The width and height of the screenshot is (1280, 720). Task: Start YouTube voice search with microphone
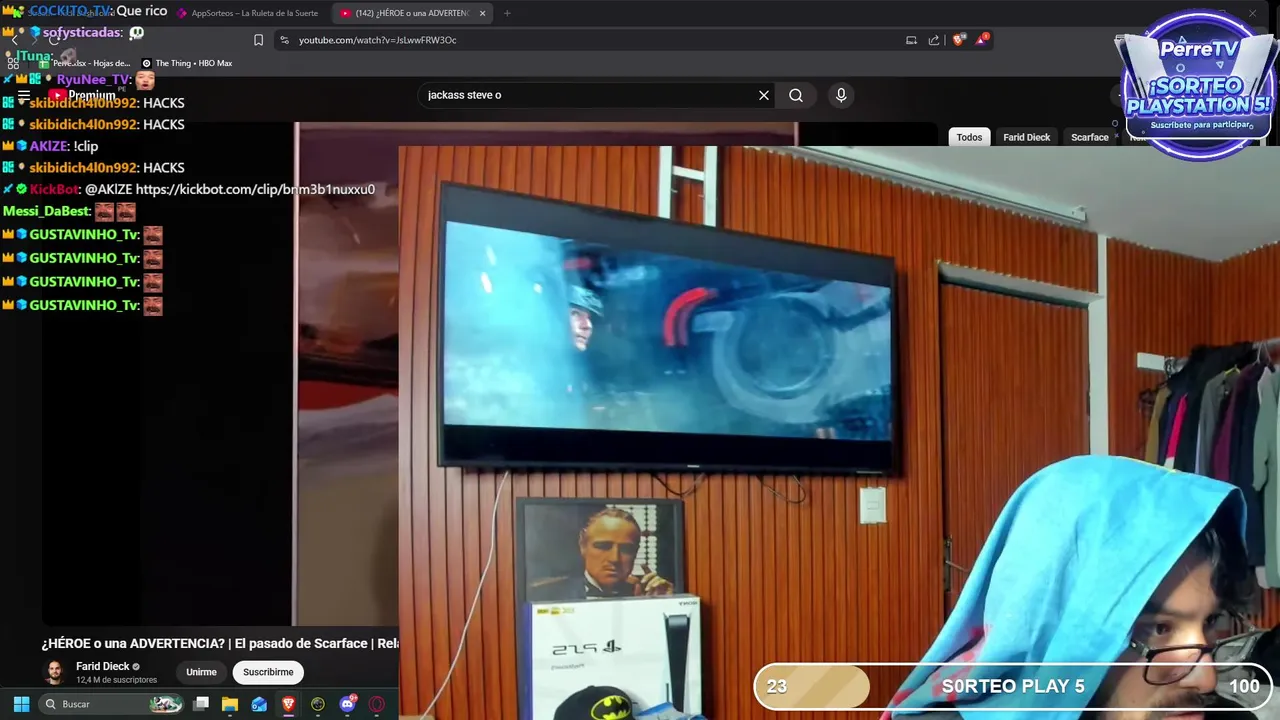[841, 95]
